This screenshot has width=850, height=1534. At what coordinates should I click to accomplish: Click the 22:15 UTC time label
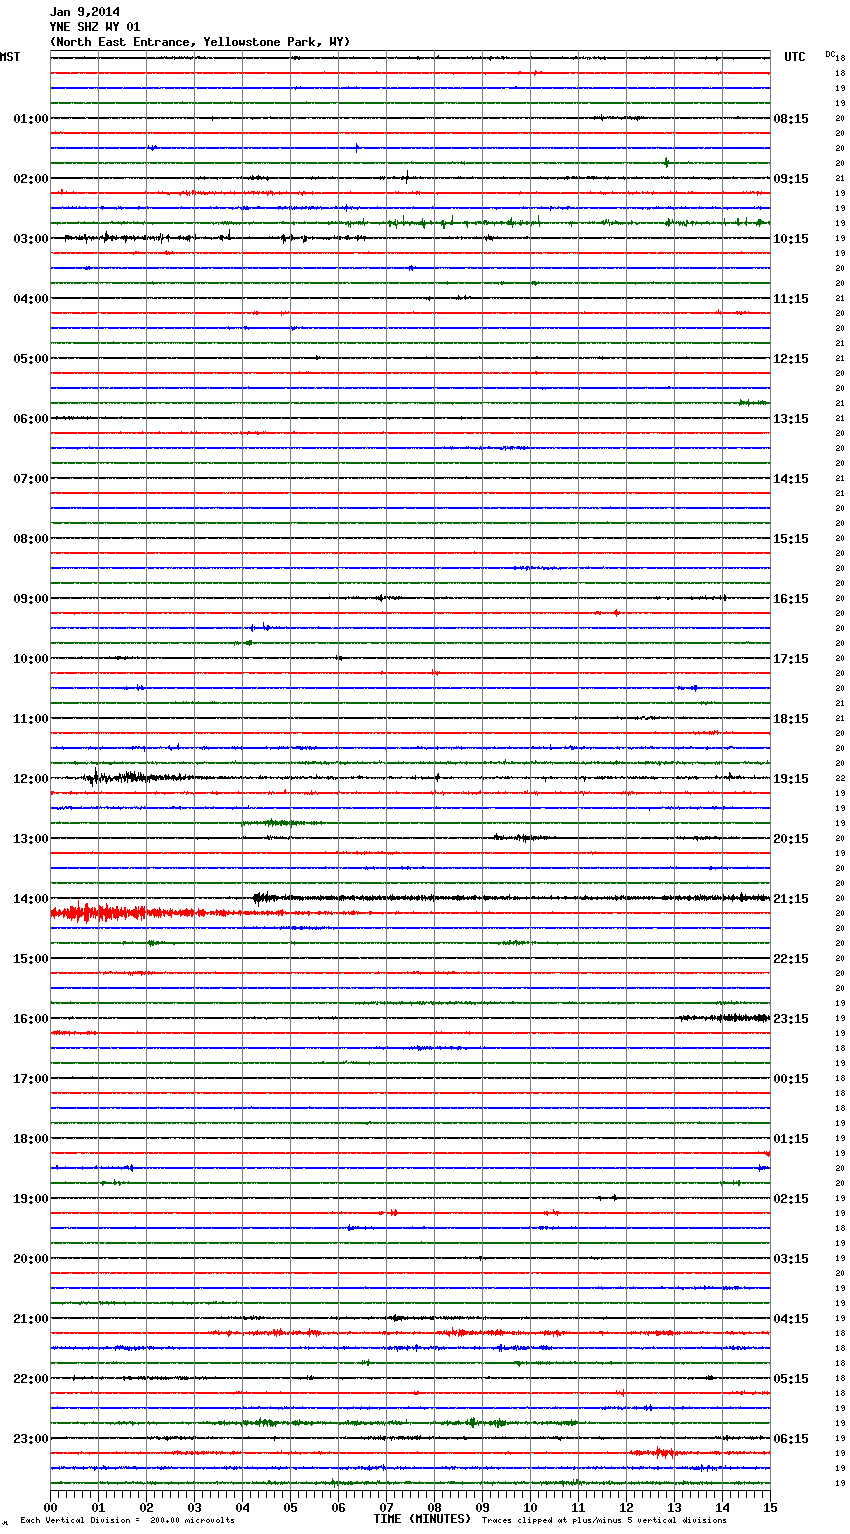point(791,959)
